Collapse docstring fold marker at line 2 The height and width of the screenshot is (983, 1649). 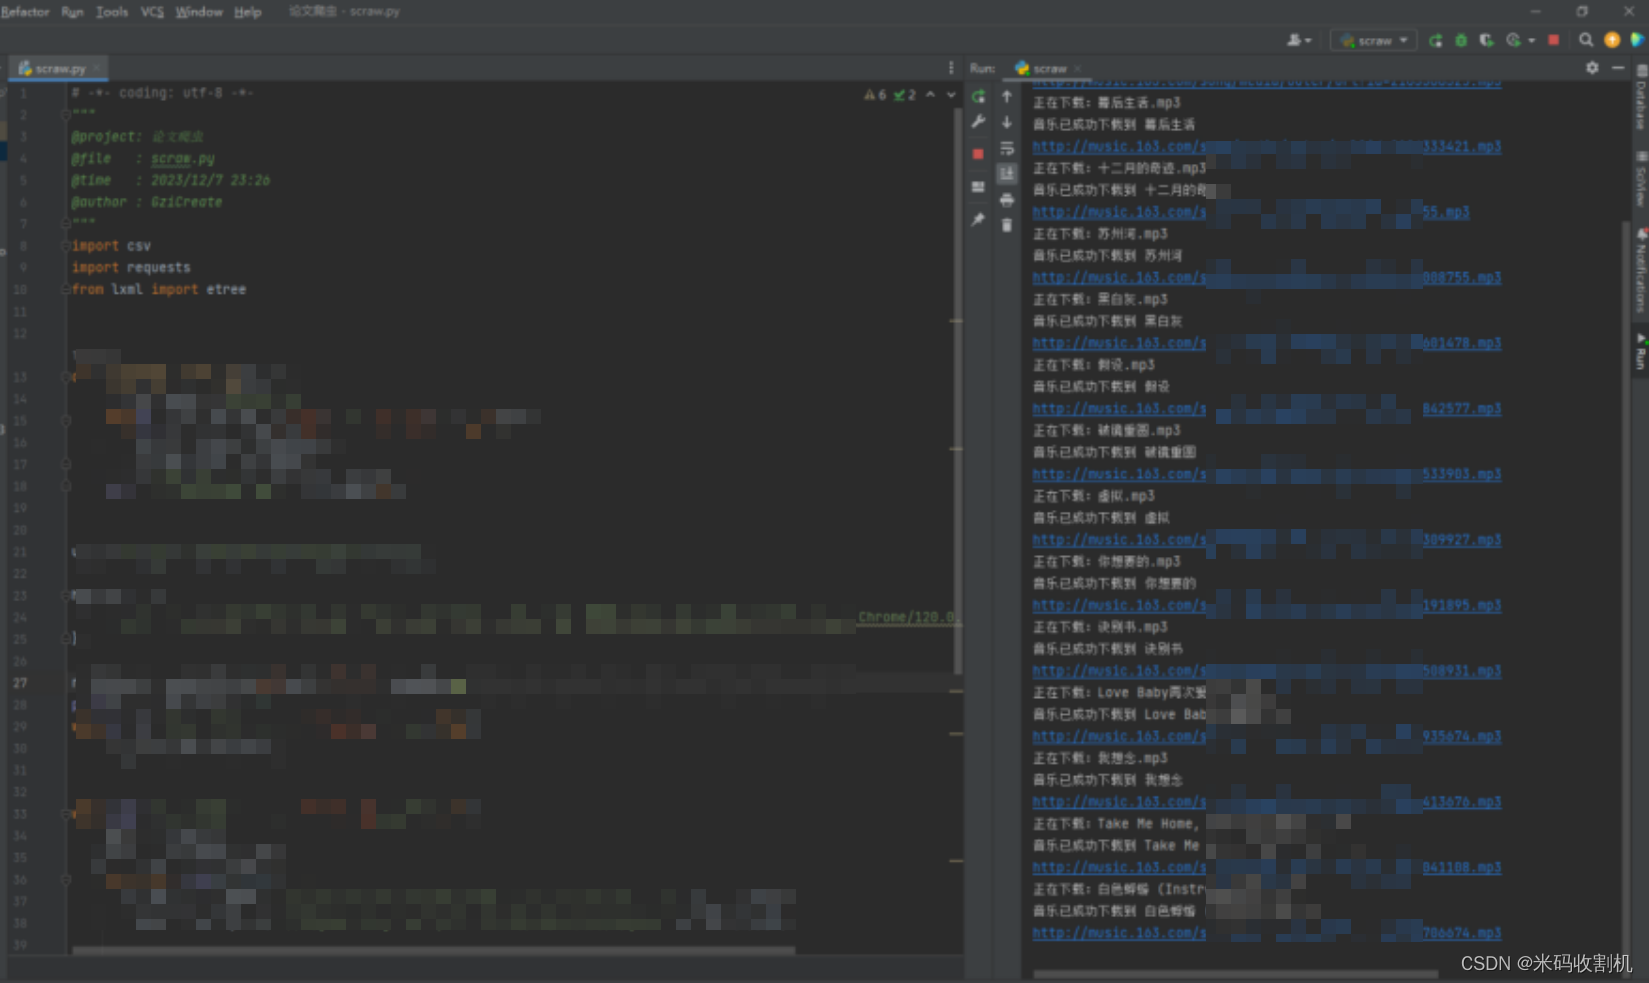tap(65, 114)
